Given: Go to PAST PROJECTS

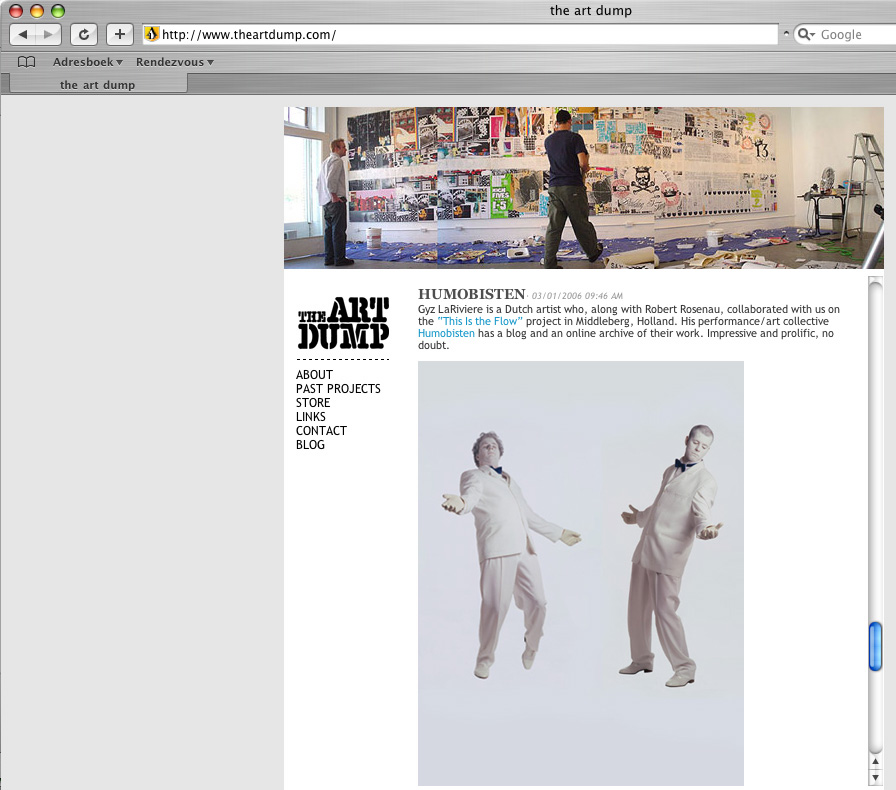Looking at the screenshot, I should click(338, 389).
